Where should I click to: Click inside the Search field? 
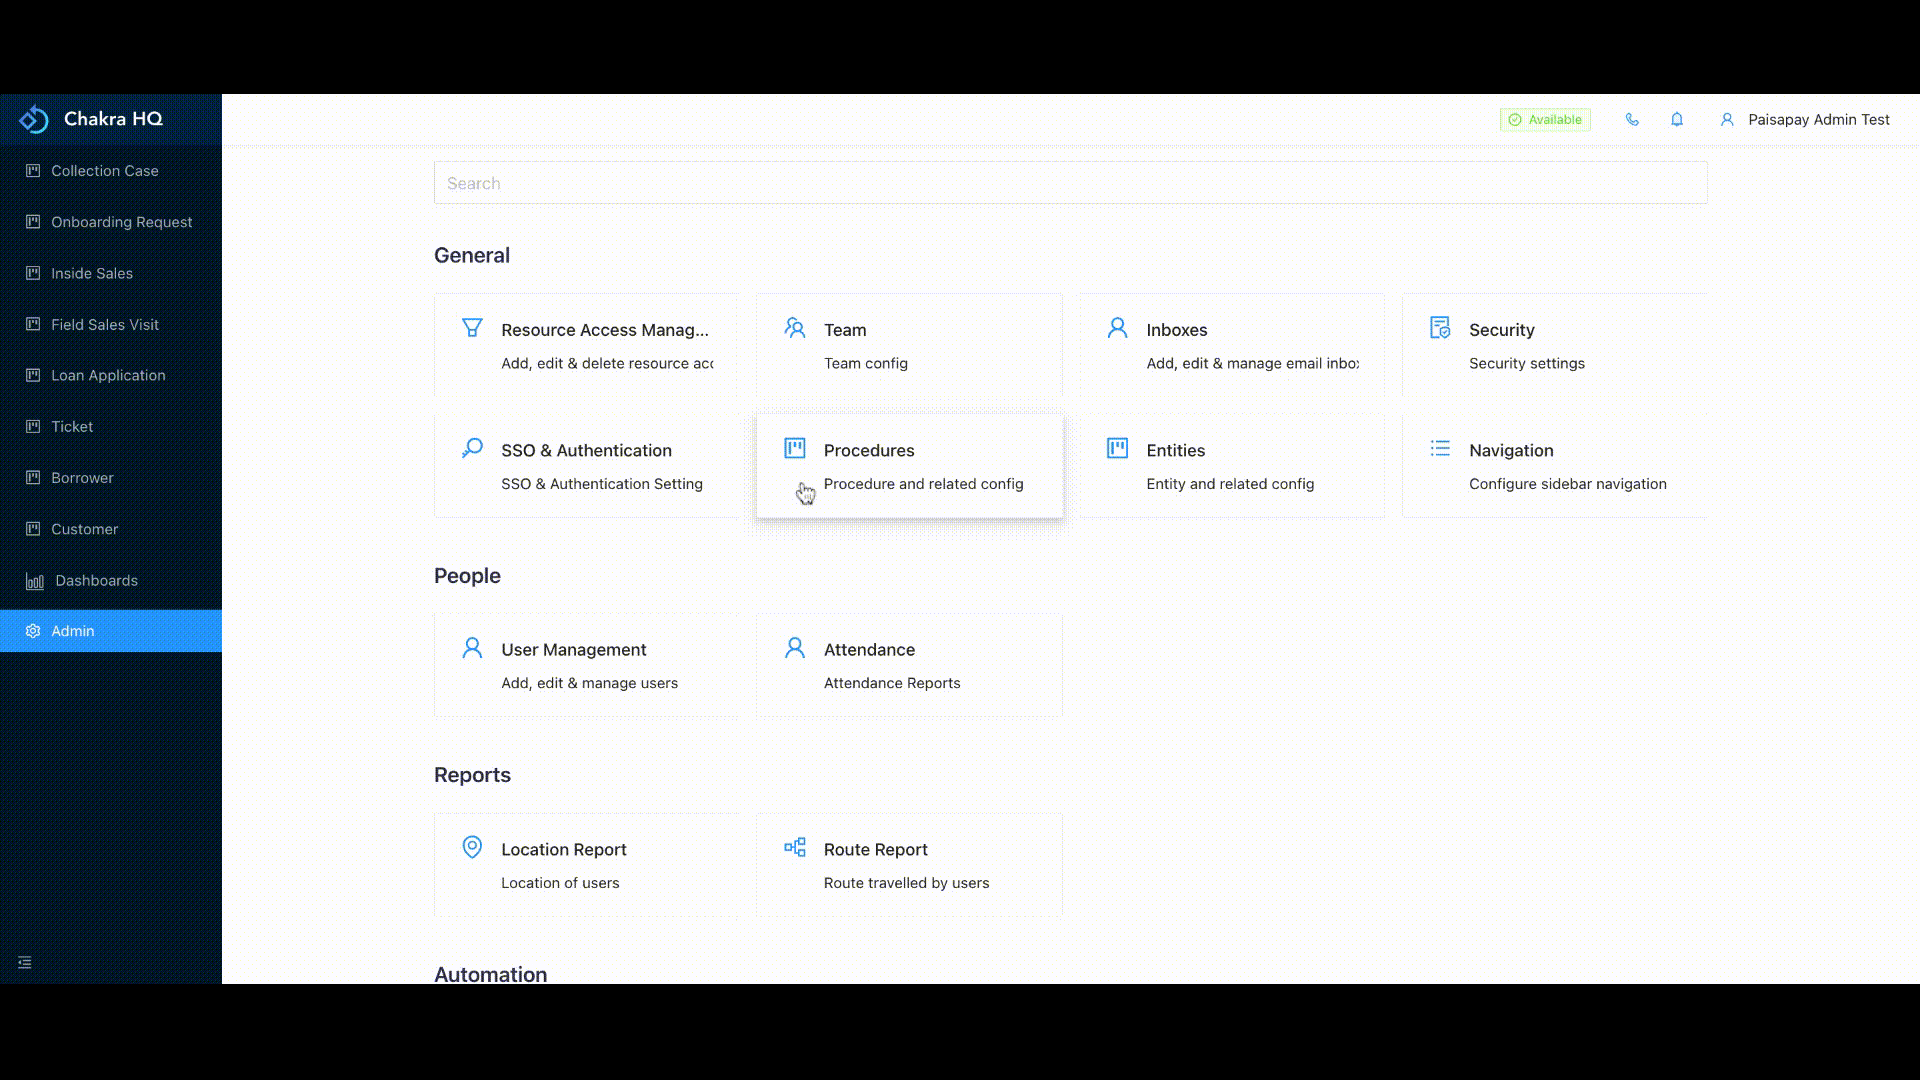click(x=1069, y=183)
